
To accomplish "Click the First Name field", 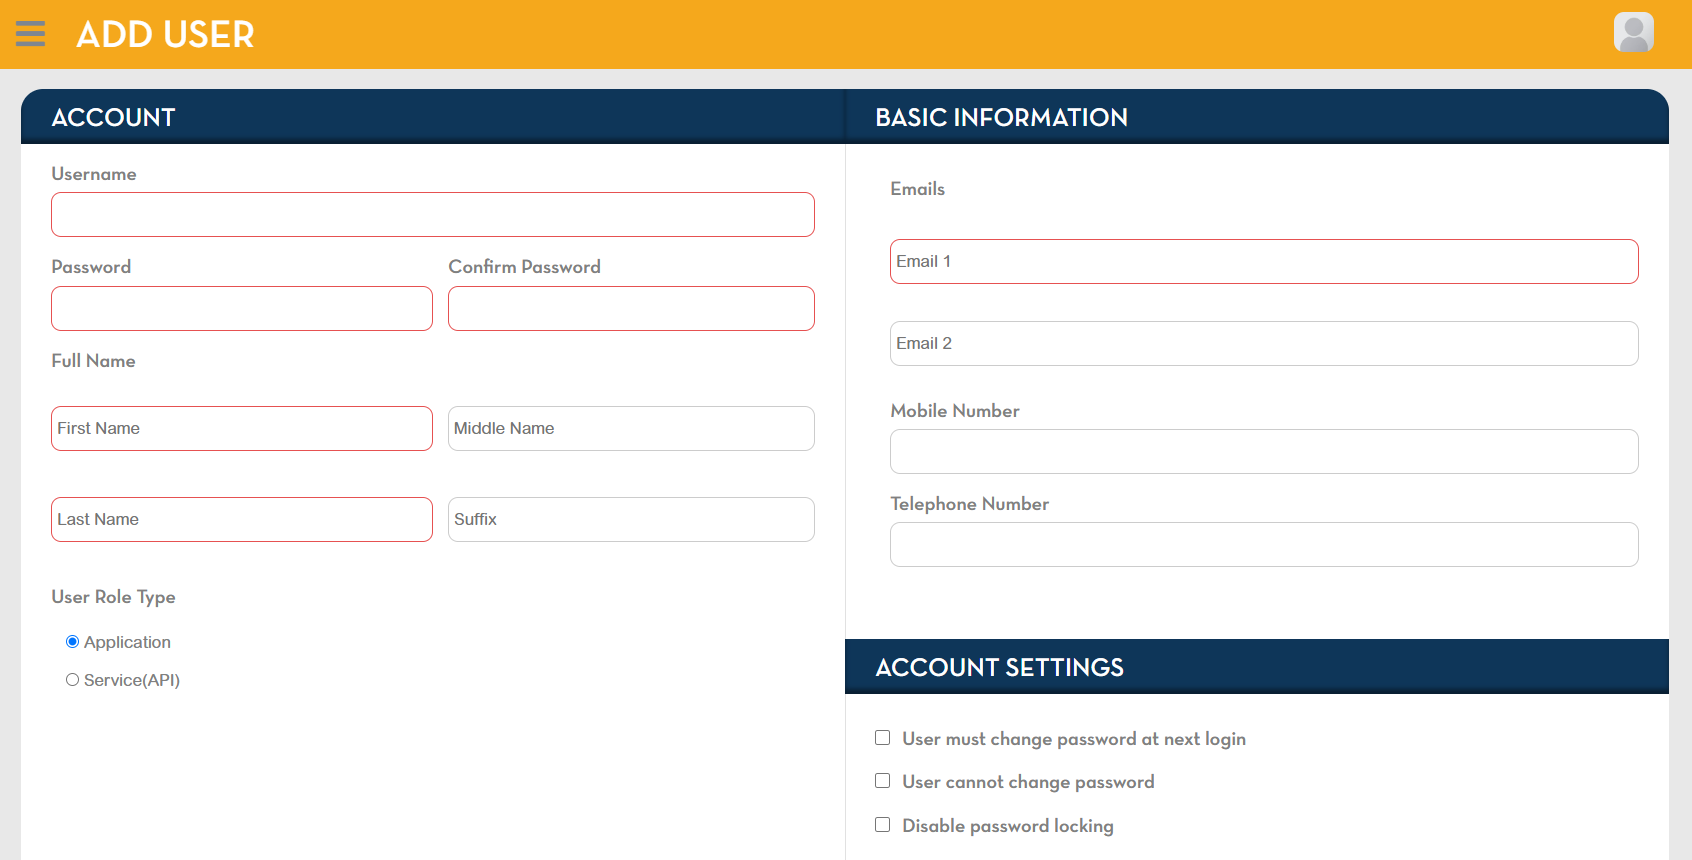I will click(242, 429).
